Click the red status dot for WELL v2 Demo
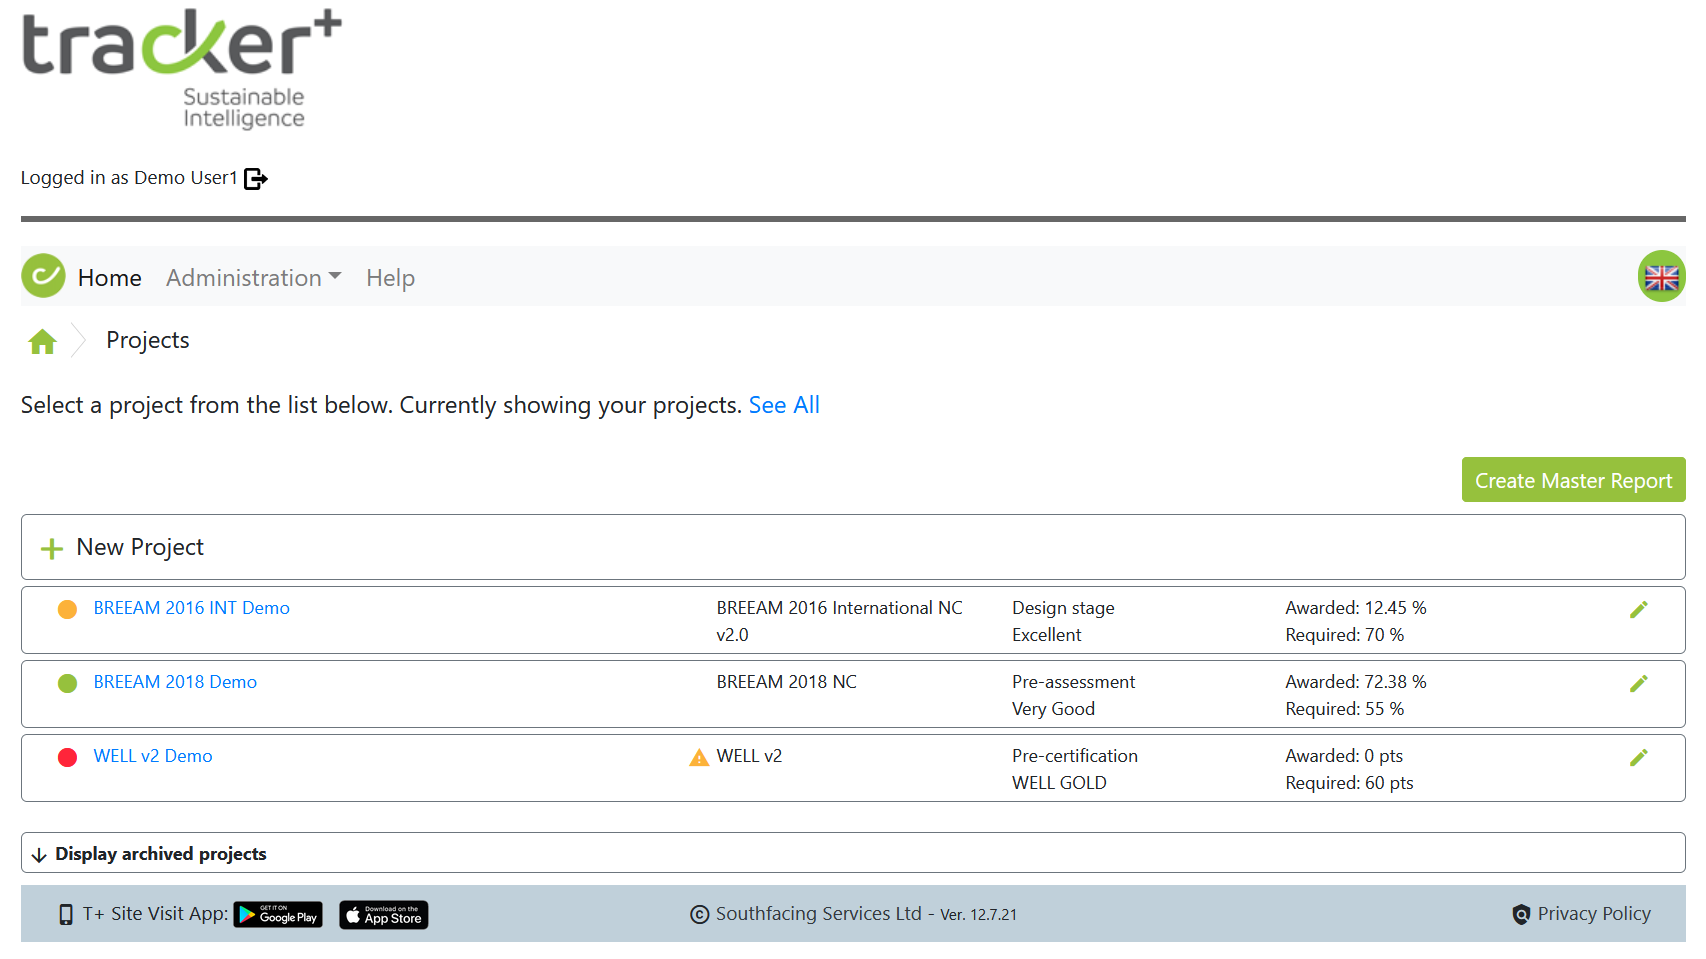Screen dimensions: 1706x959 [67, 757]
